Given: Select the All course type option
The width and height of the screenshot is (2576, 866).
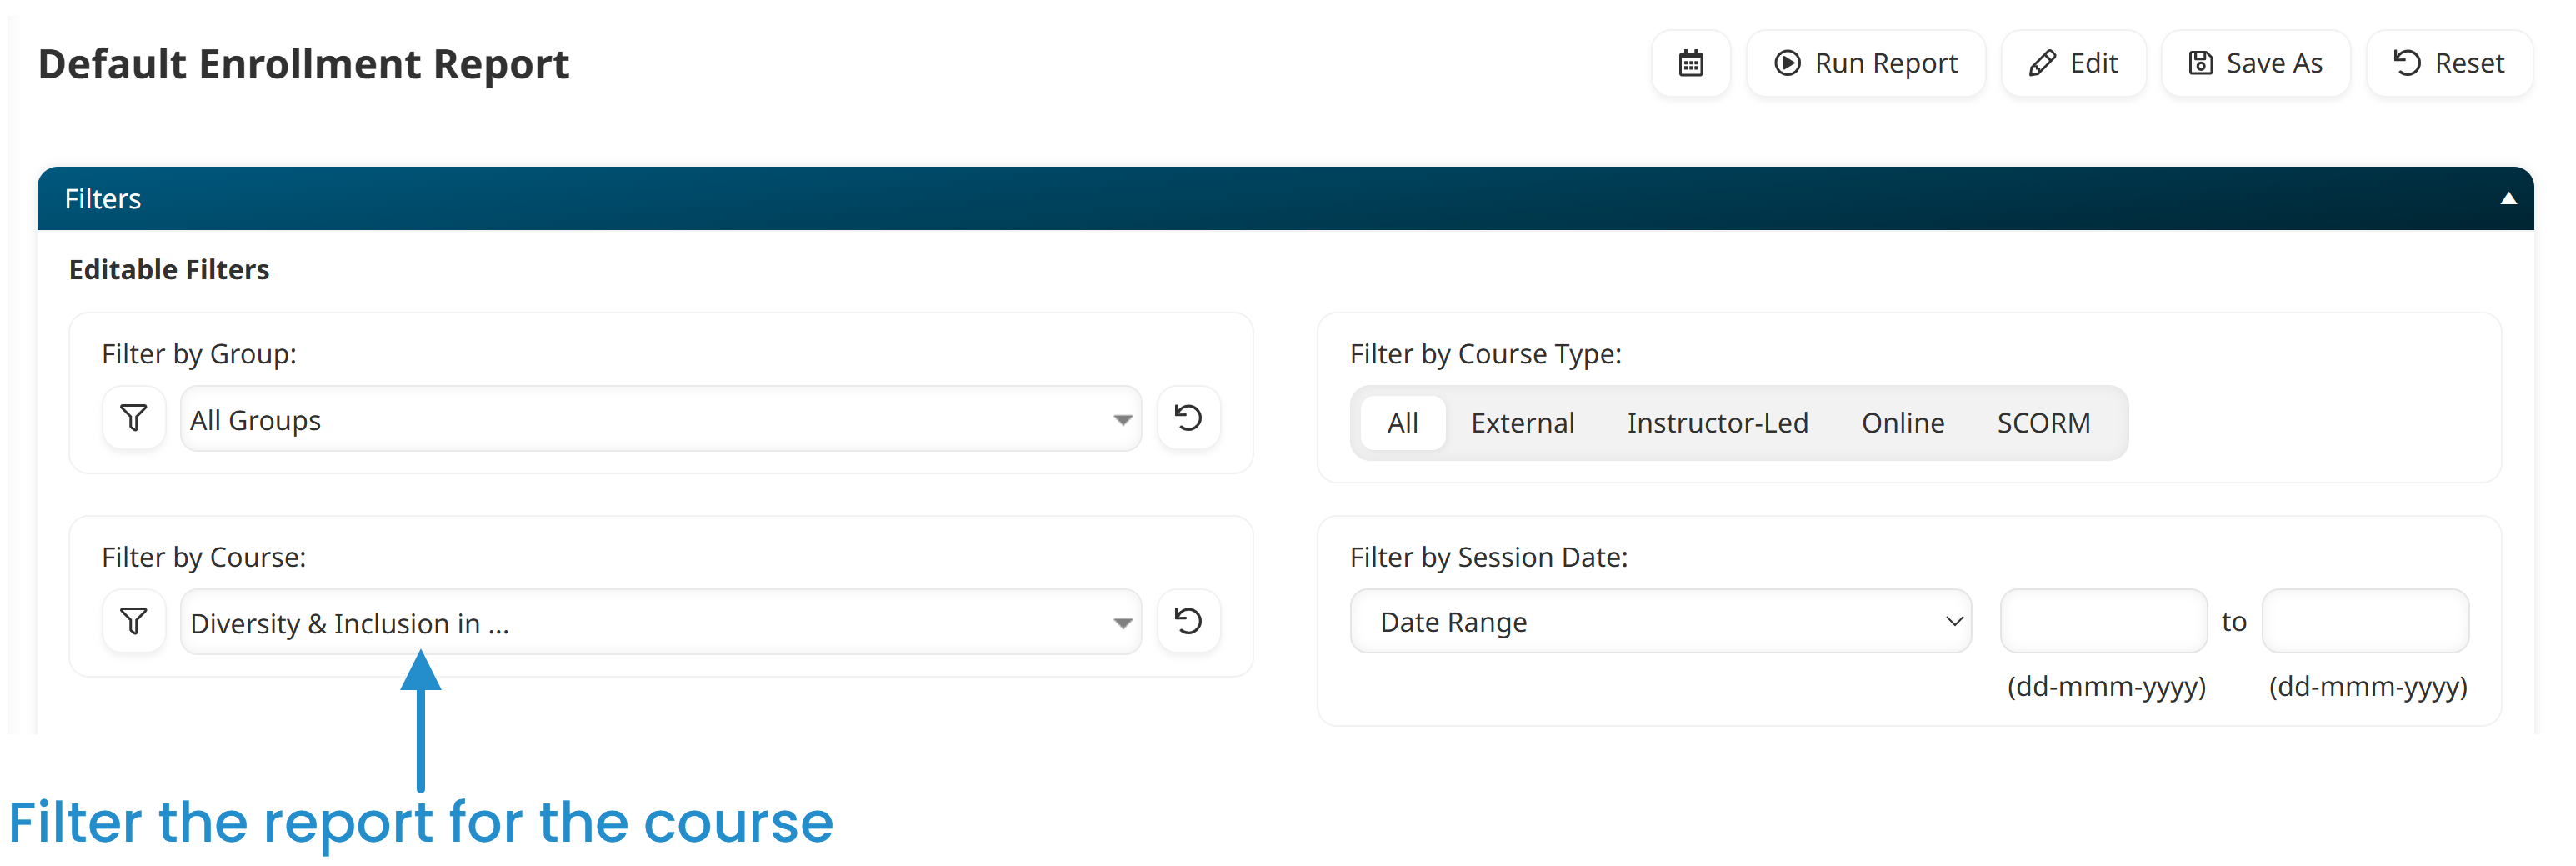Looking at the screenshot, I should click(1402, 423).
